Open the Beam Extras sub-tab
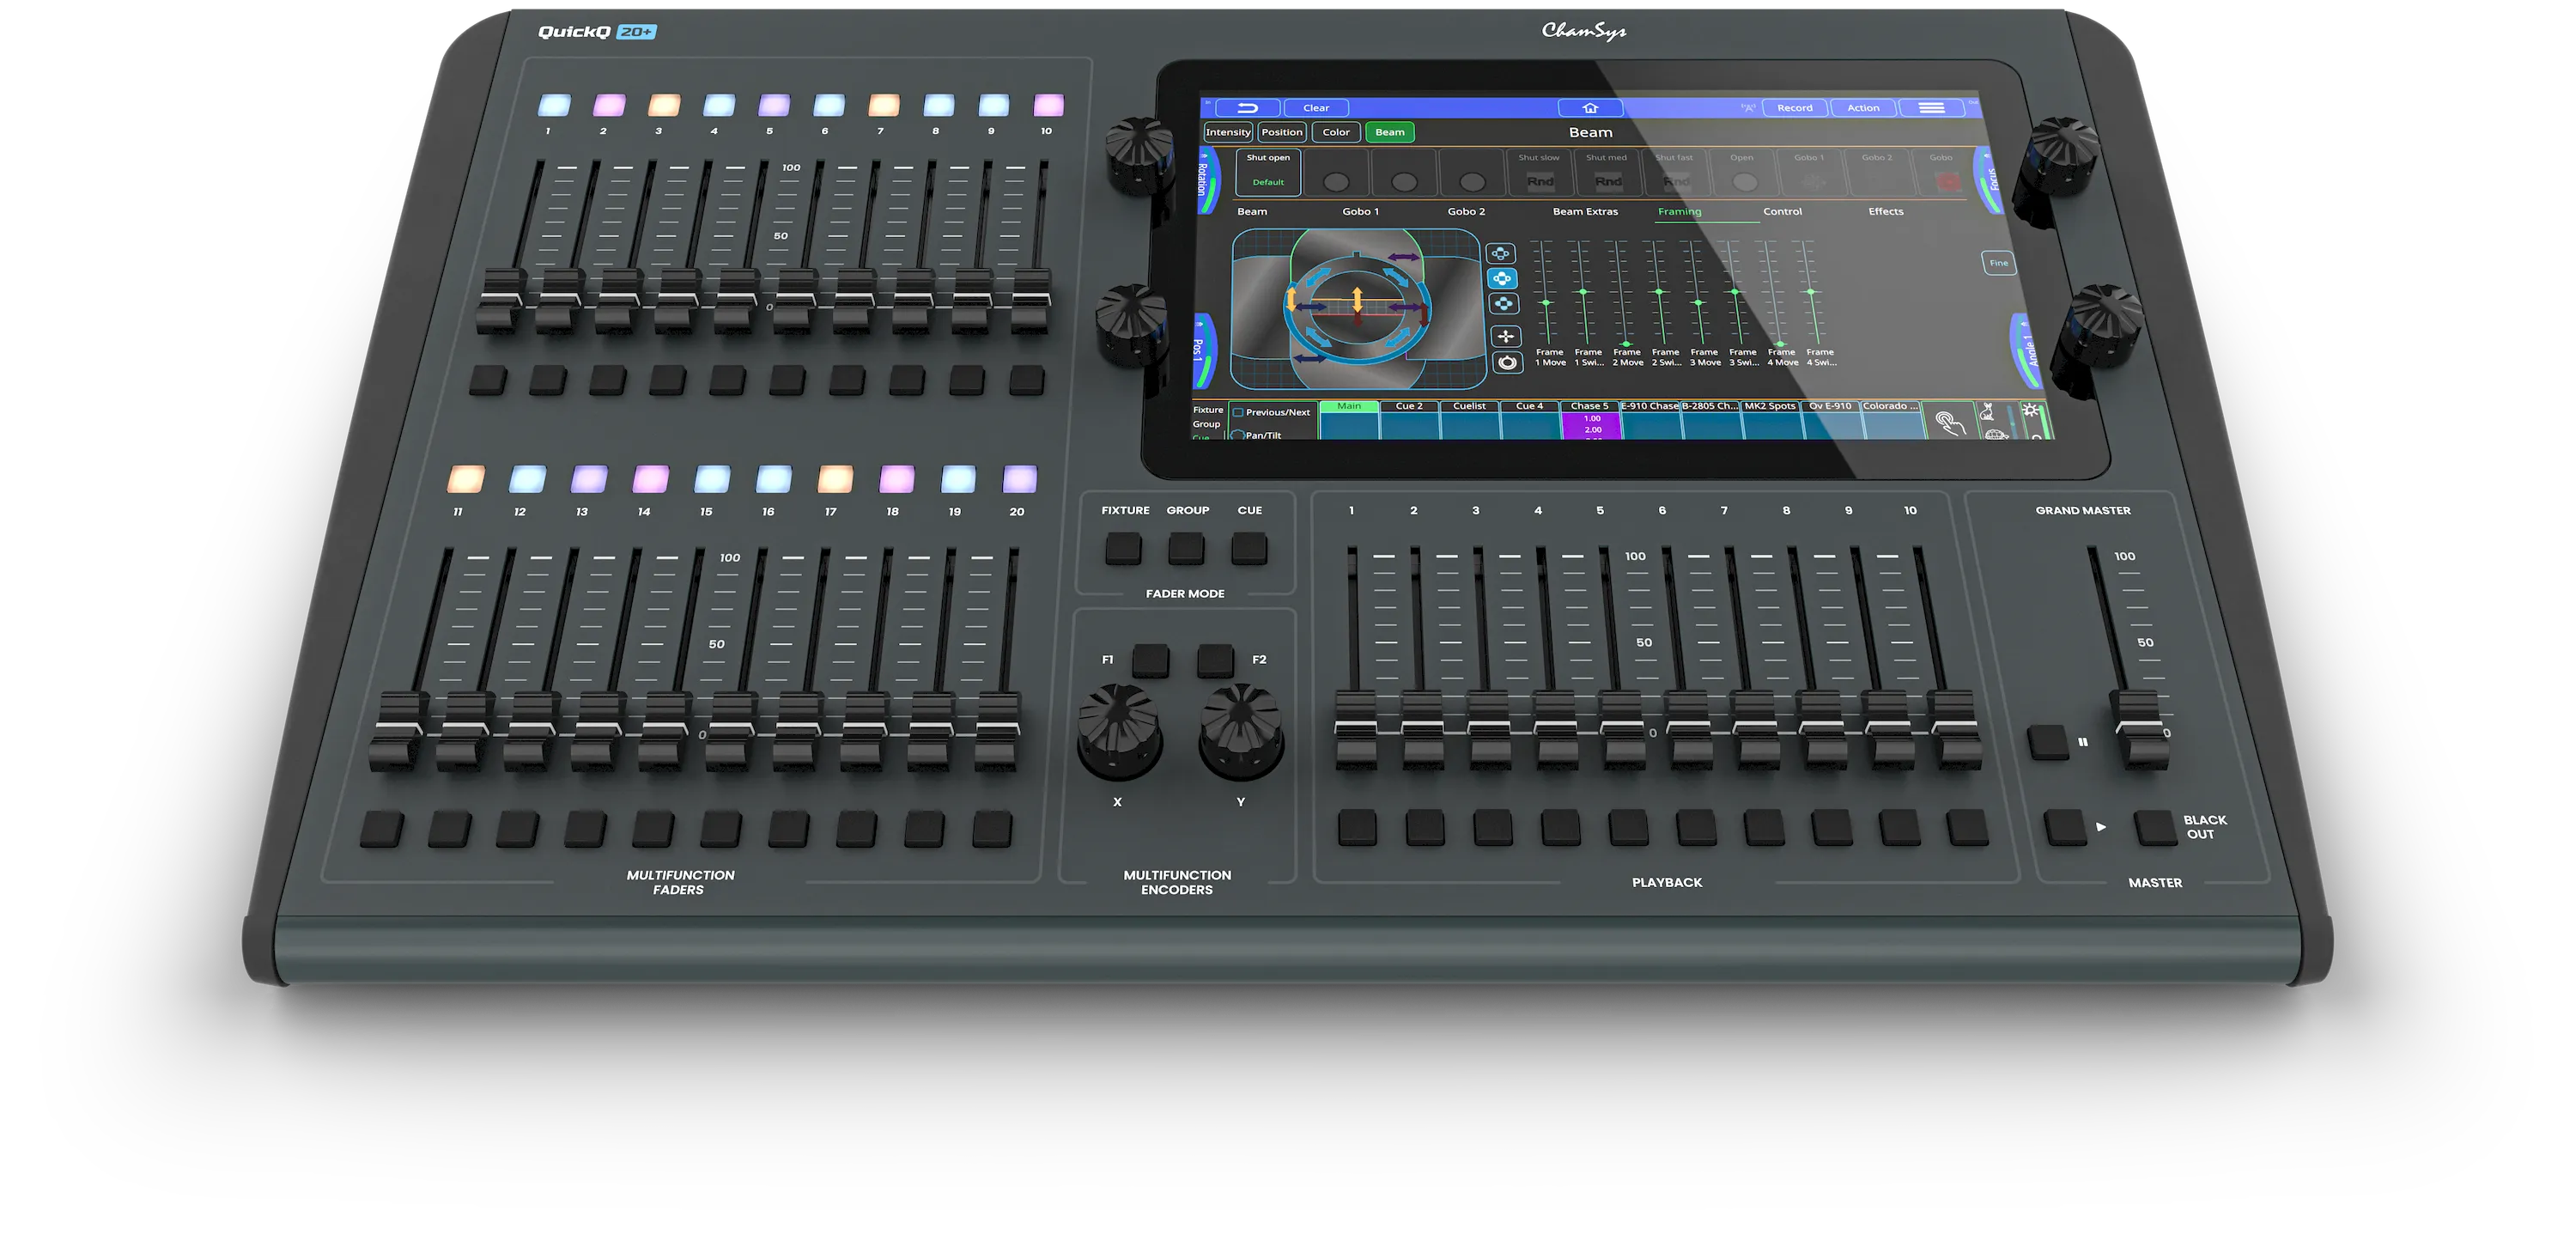The image size is (2576, 1241). (1585, 212)
